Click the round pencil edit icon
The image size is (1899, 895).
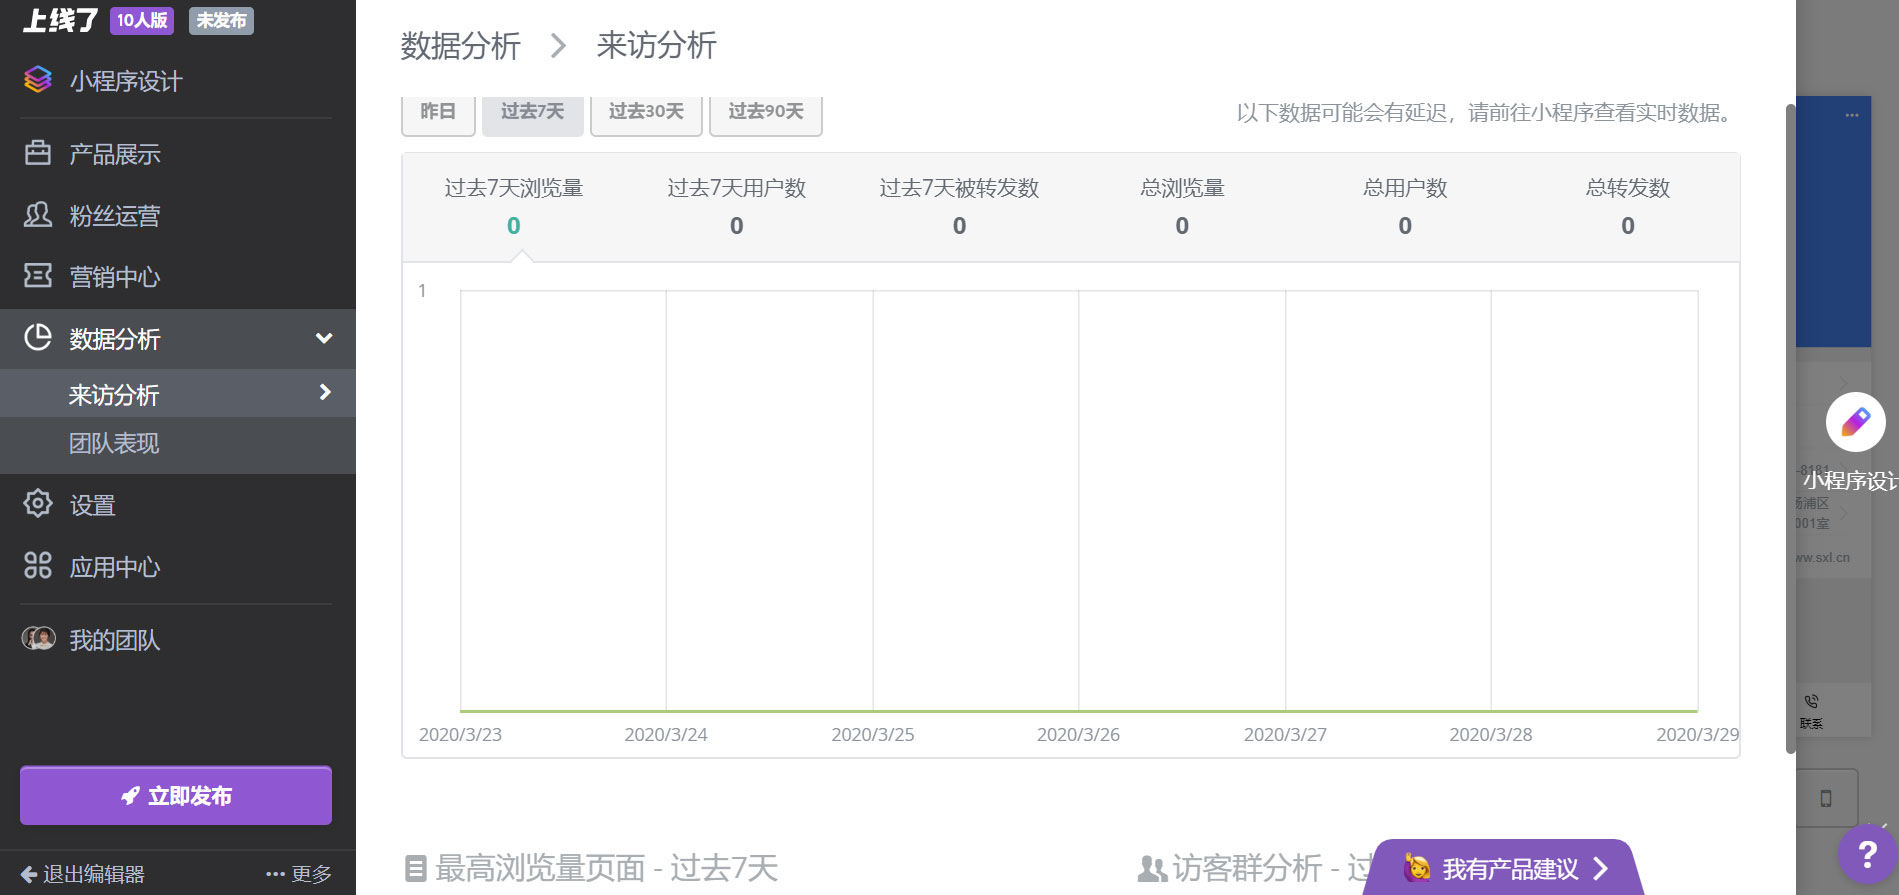tap(1855, 422)
